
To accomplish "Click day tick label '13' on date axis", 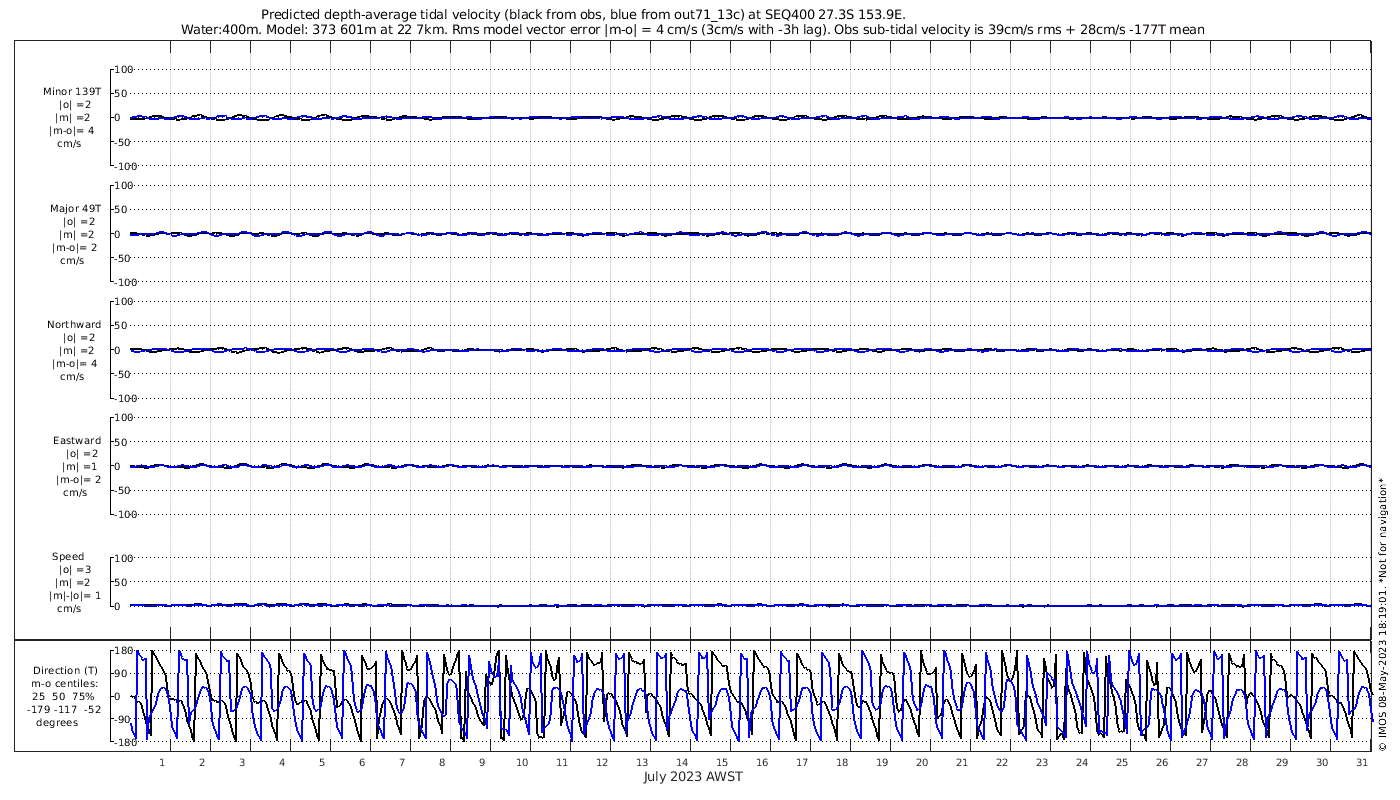I will [x=642, y=762].
